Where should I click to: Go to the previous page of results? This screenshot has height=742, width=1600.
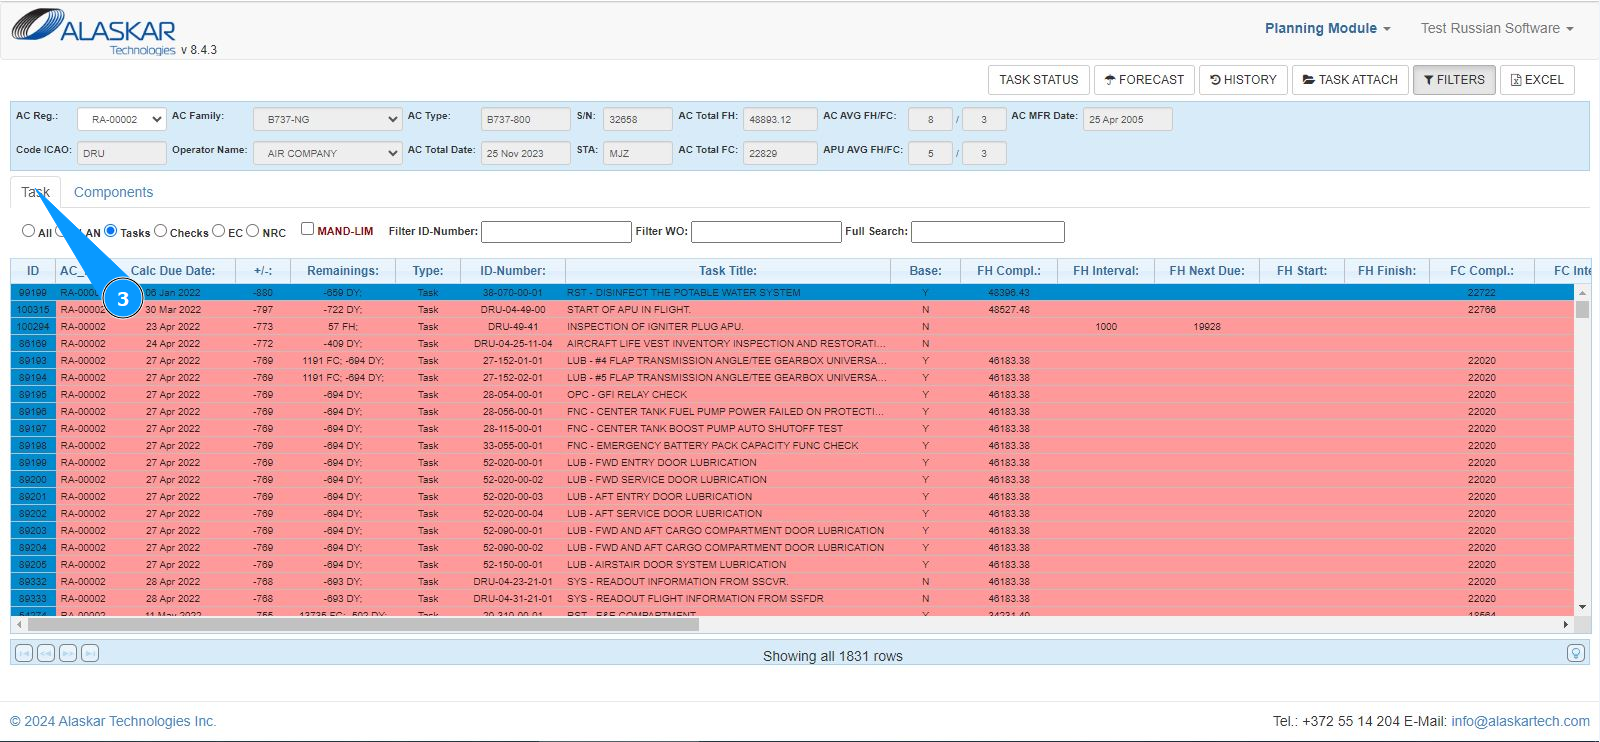[x=46, y=653]
